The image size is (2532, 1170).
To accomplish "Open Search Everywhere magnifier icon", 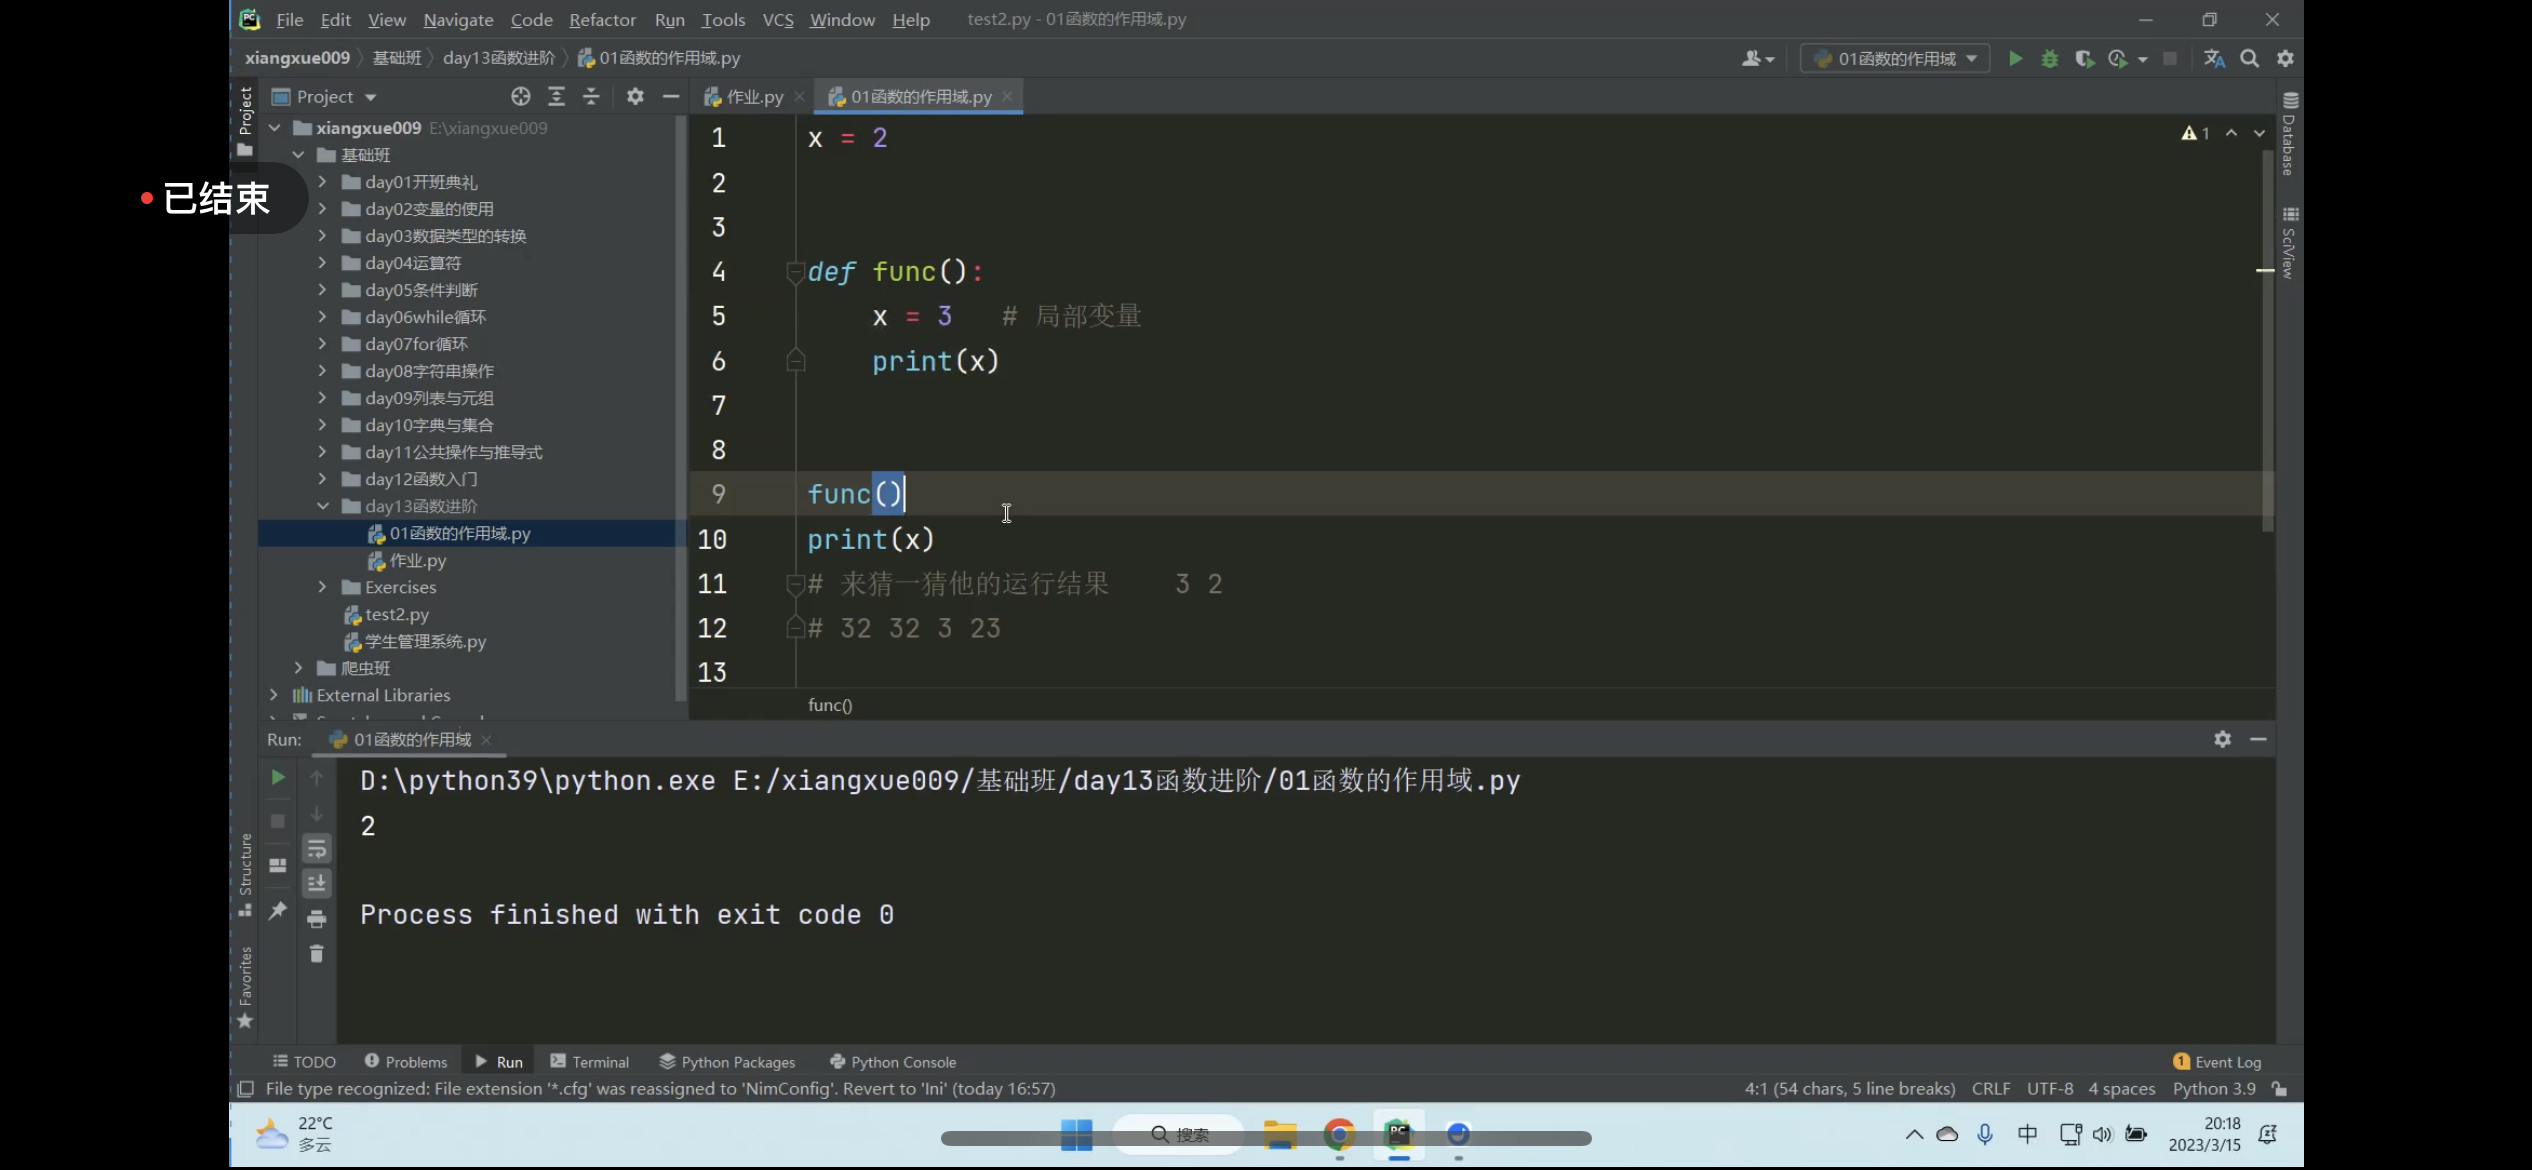I will (2249, 59).
